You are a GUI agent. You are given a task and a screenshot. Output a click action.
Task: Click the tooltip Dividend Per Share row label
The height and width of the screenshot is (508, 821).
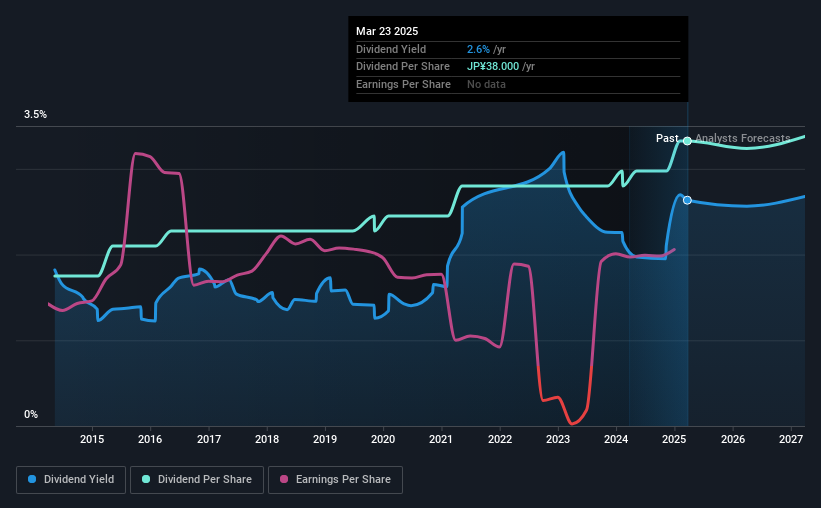tap(403, 67)
